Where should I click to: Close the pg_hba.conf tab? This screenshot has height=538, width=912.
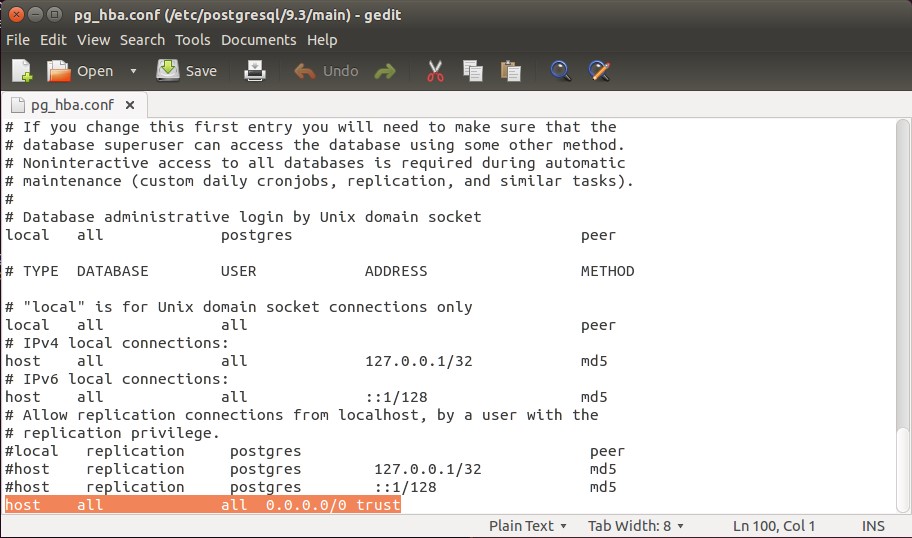coord(130,105)
